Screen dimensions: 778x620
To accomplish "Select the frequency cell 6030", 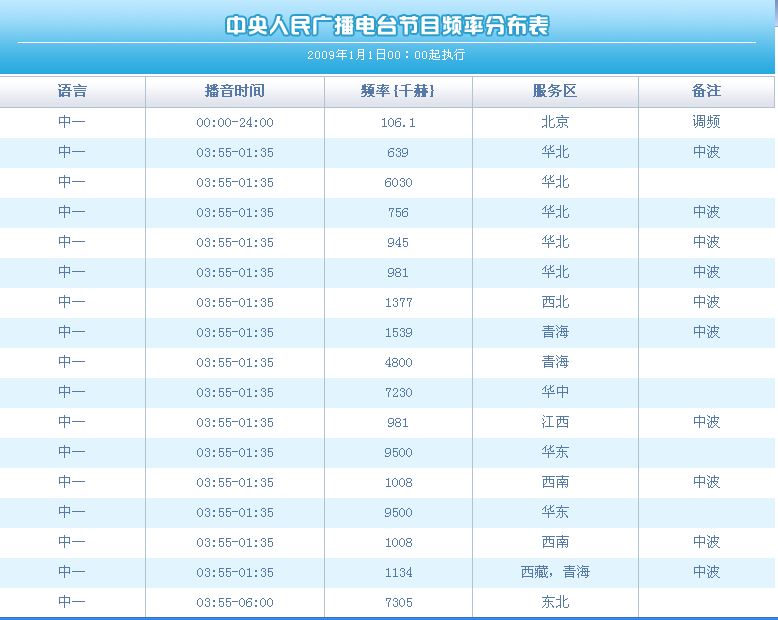I will pos(398,183).
